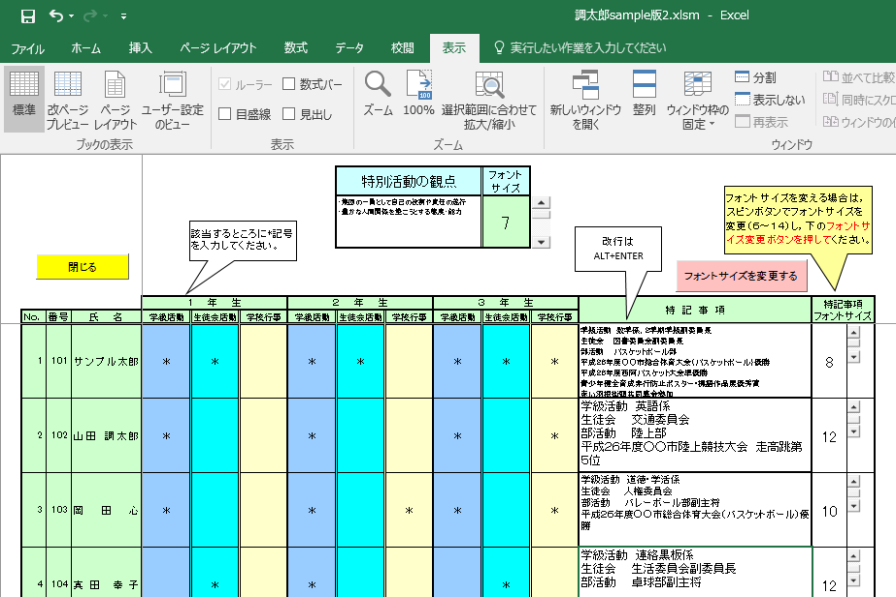The image size is (896, 597).
Task: Open the ファイル tab
Action: coord(27,48)
